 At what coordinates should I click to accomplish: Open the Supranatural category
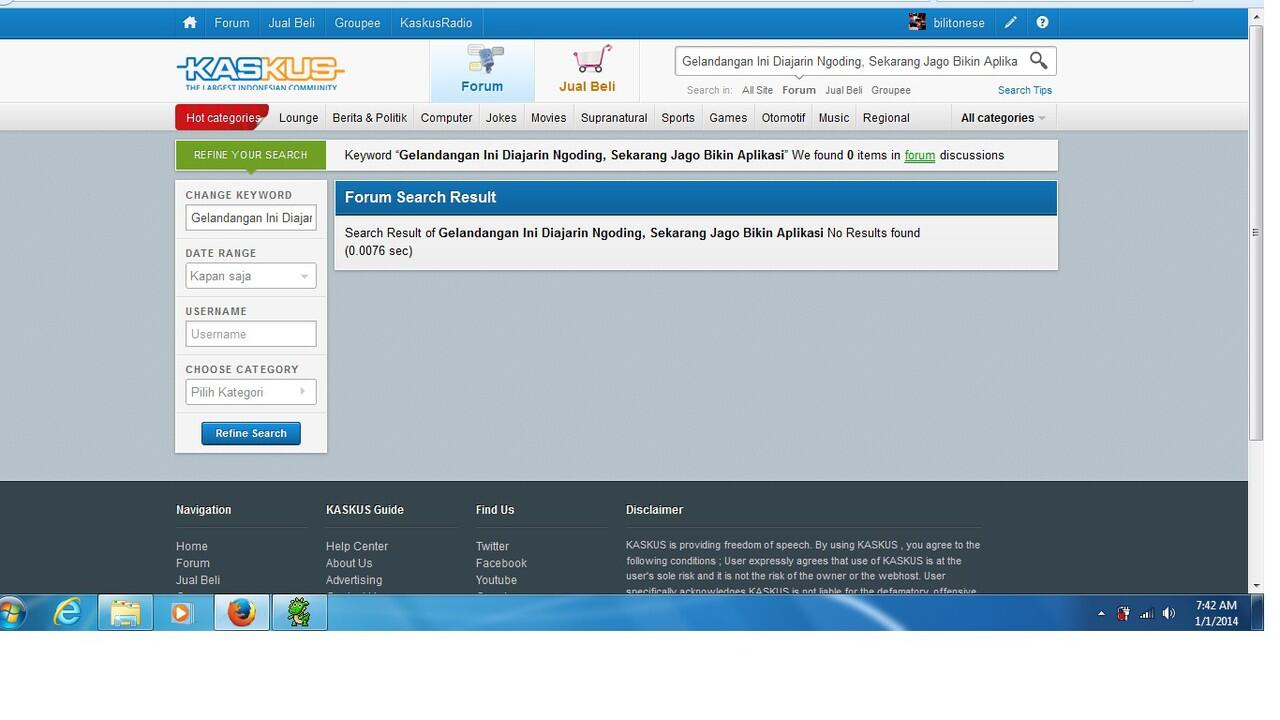pyautogui.click(x=614, y=117)
